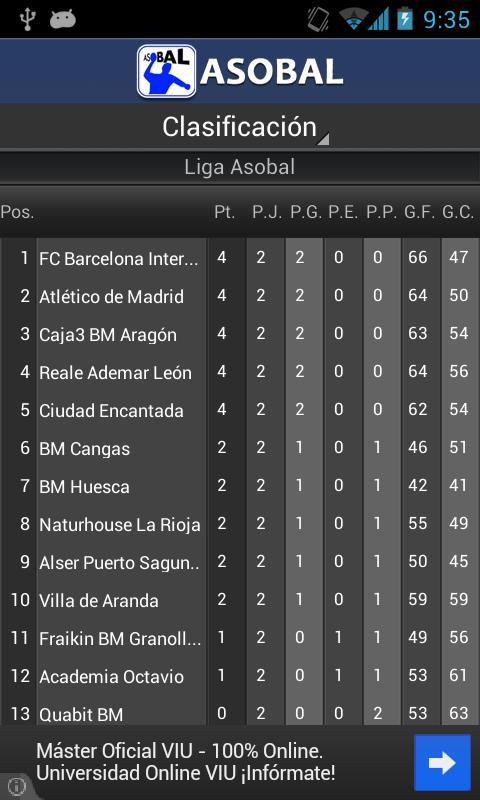480x800 pixels.
Task: Select Naturhouse La Rioja row
Action: coord(240,524)
